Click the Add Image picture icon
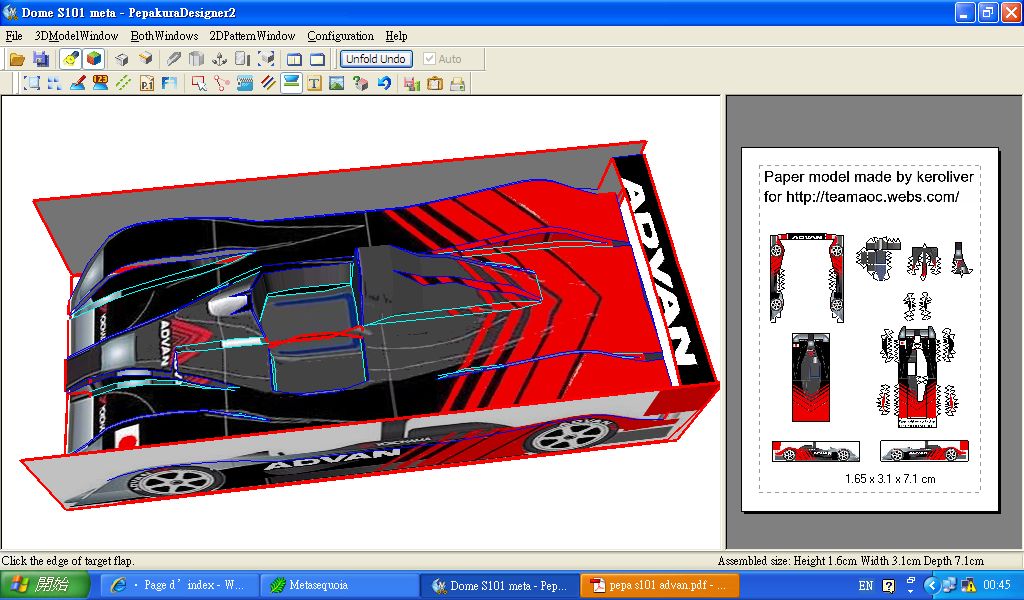Image resolution: width=1024 pixels, height=600 pixels. point(337,84)
